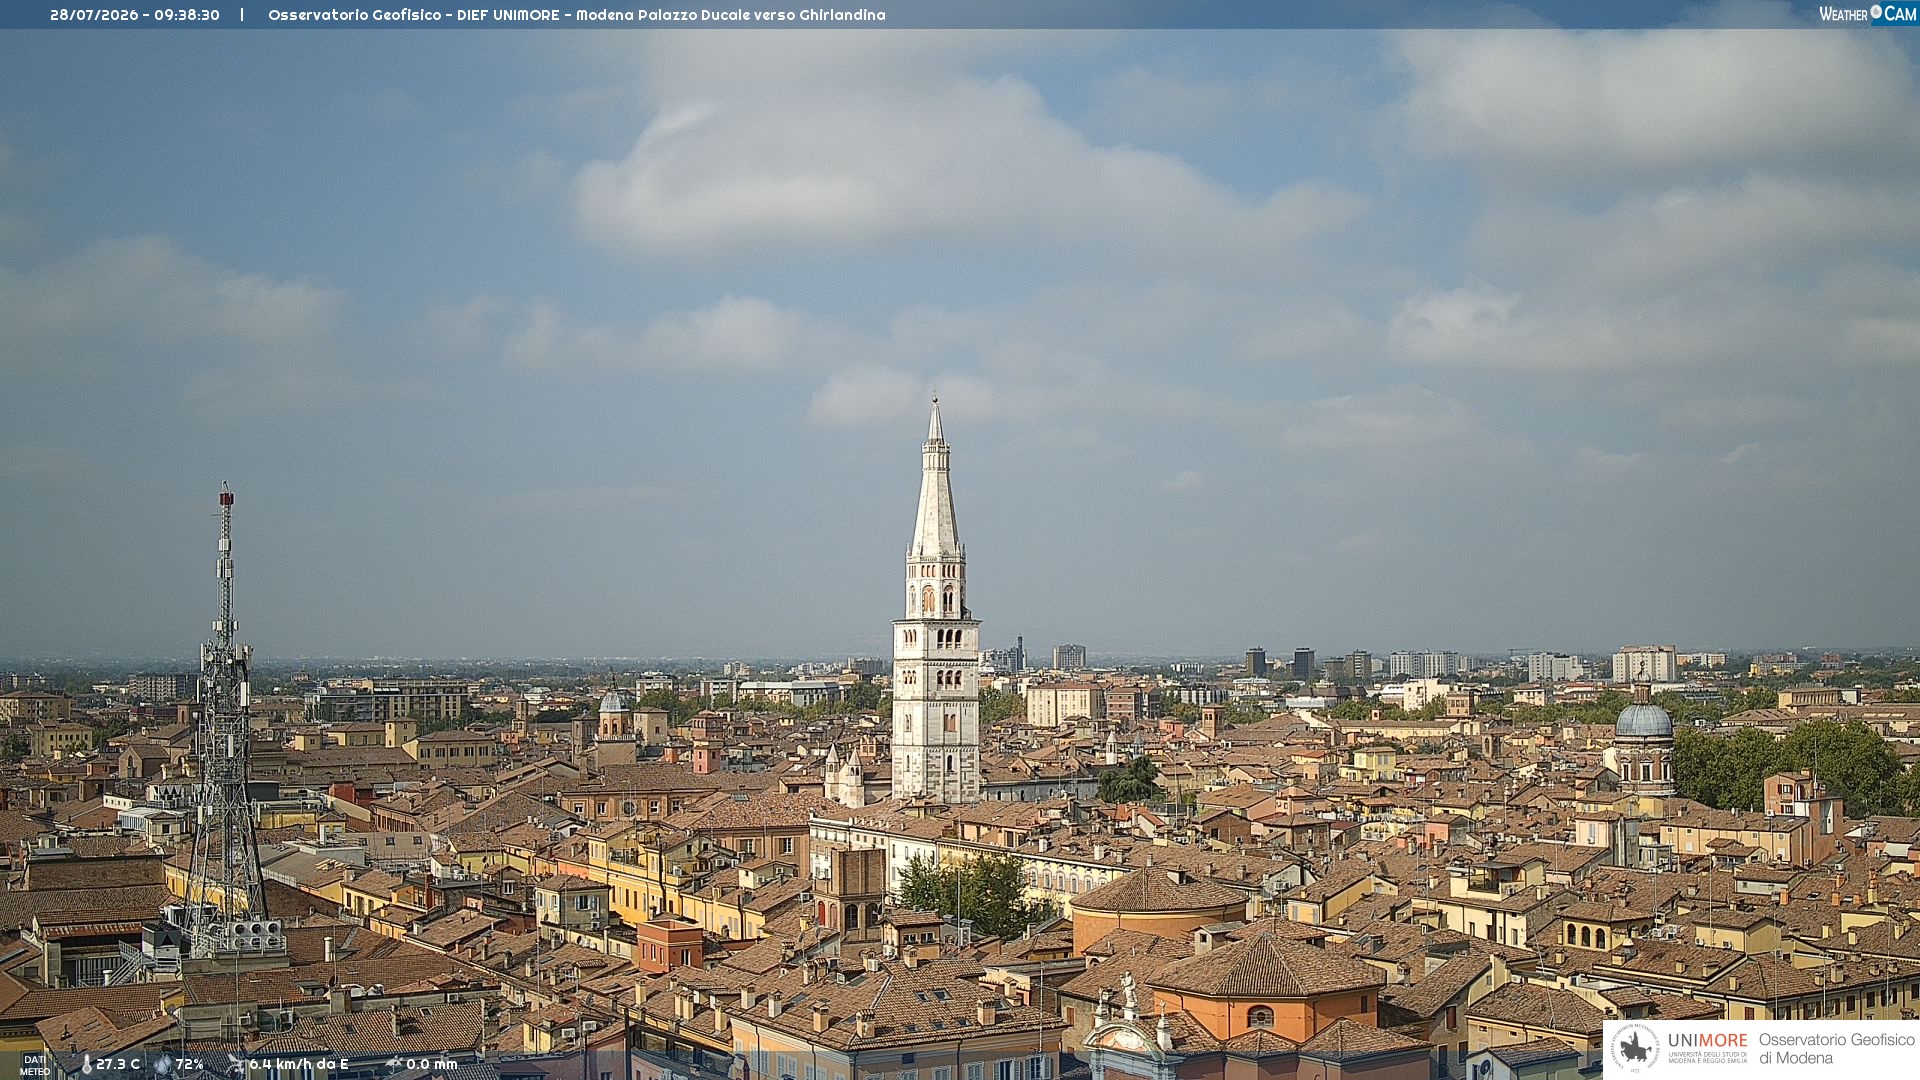Image resolution: width=1920 pixels, height=1080 pixels.
Task: Click the 0.0 mm rainfall value
Action: [432, 1065]
